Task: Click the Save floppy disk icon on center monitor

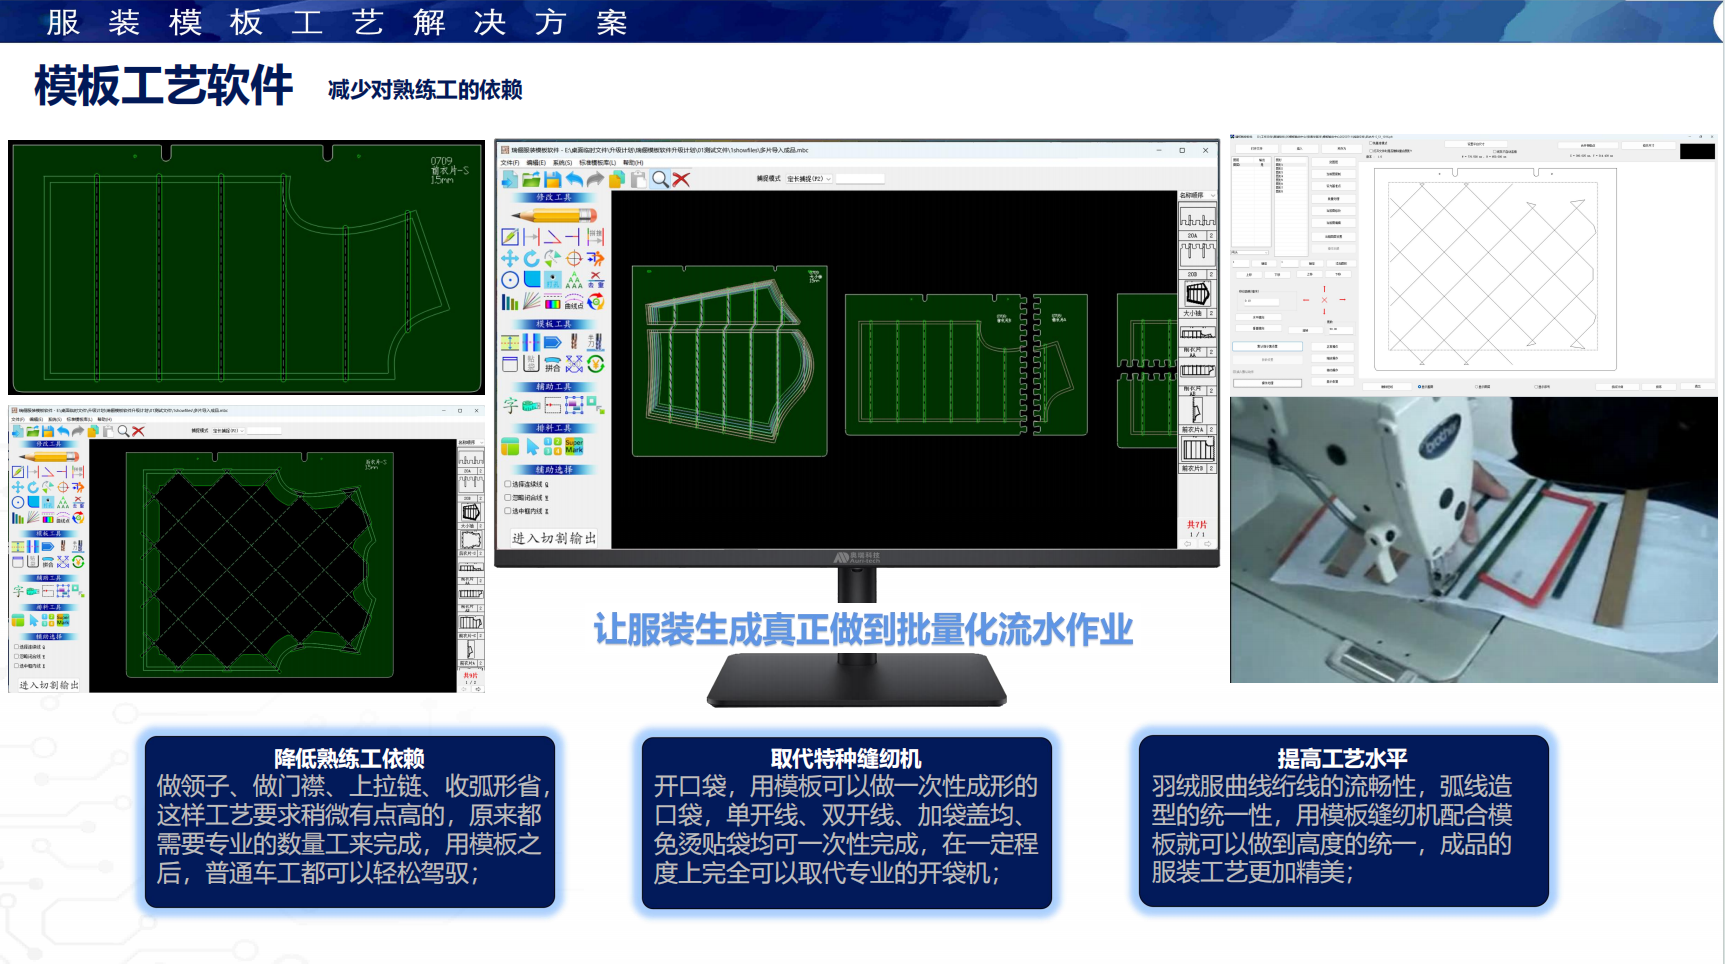Action: 552,180
